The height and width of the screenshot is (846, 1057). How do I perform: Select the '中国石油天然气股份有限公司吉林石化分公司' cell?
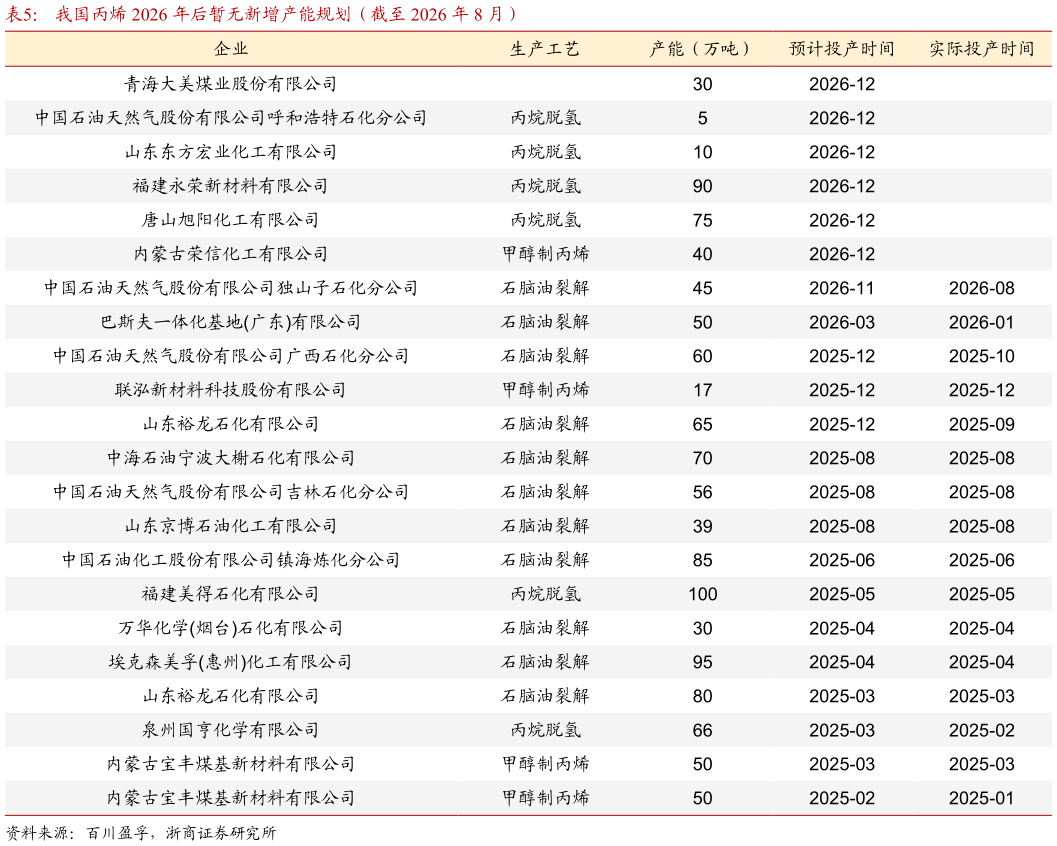coord(231,492)
